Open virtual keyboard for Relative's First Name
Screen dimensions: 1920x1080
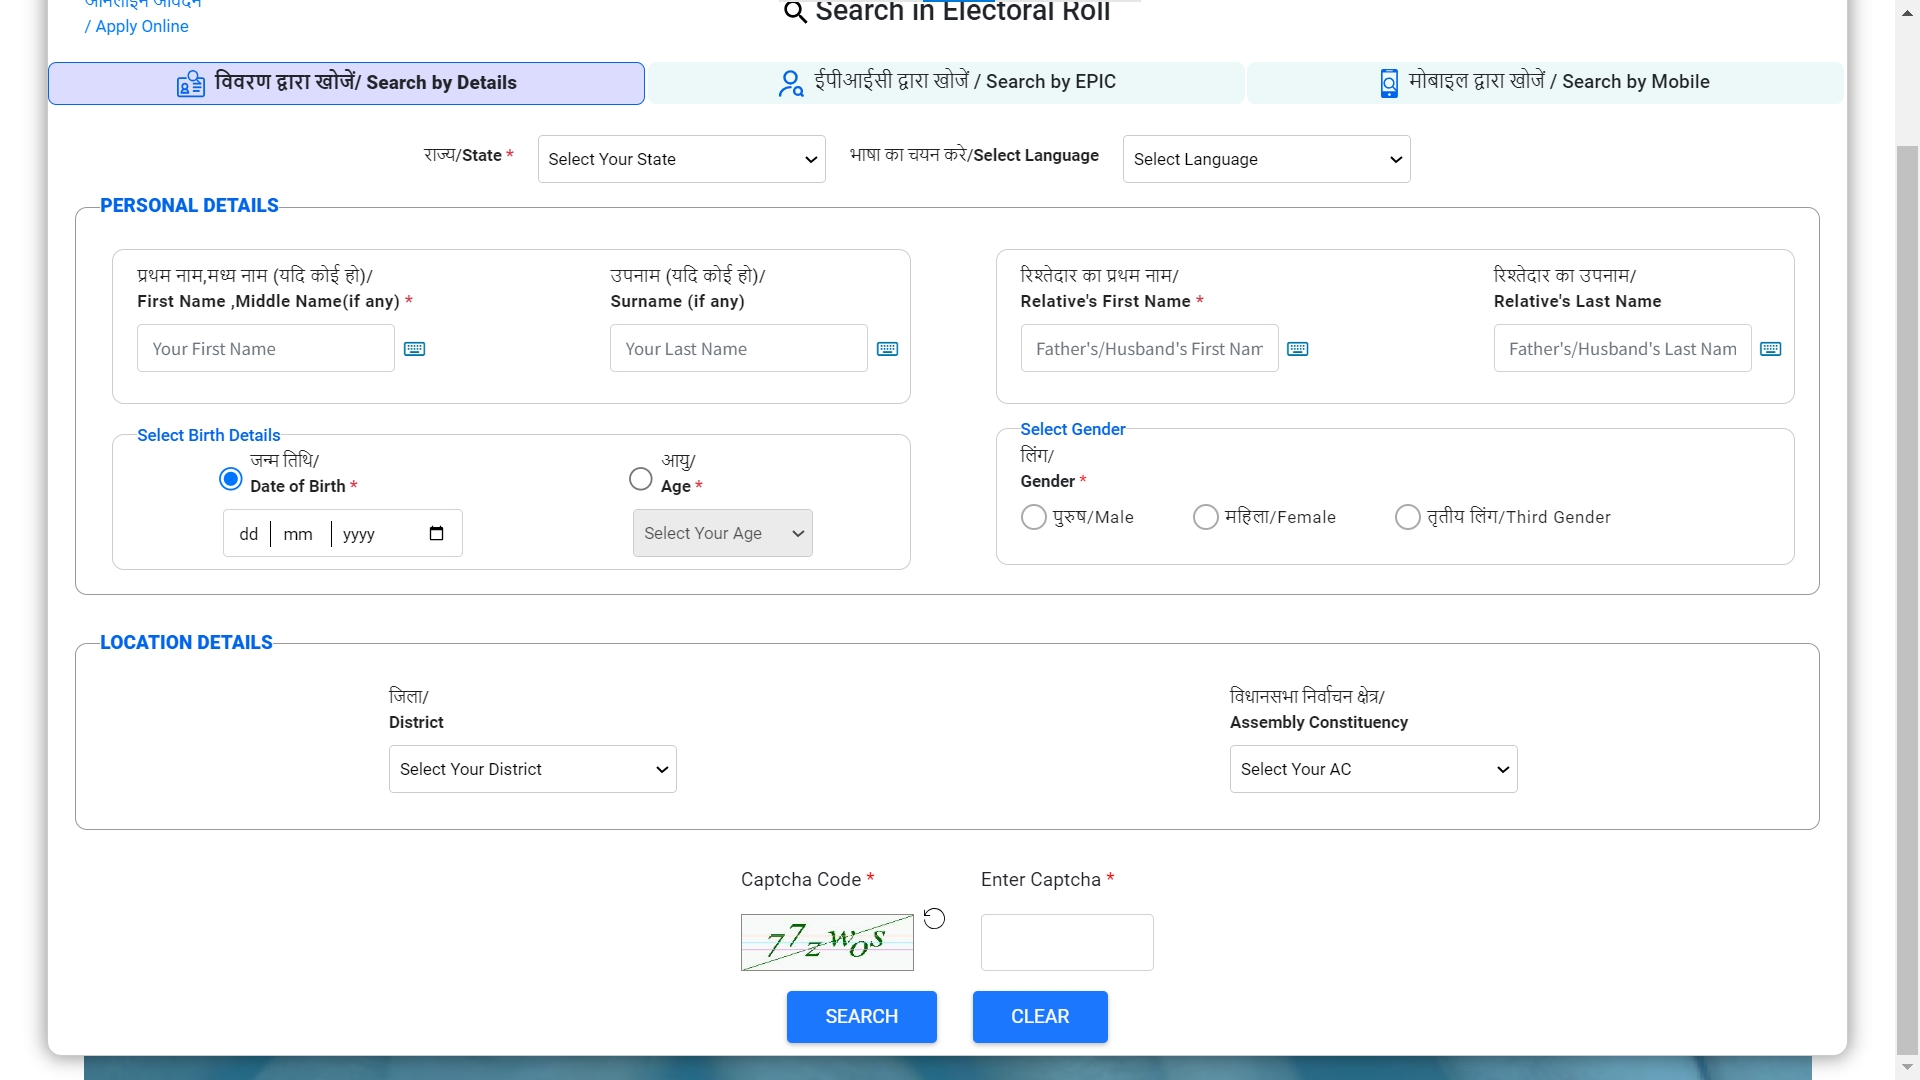click(x=1297, y=349)
